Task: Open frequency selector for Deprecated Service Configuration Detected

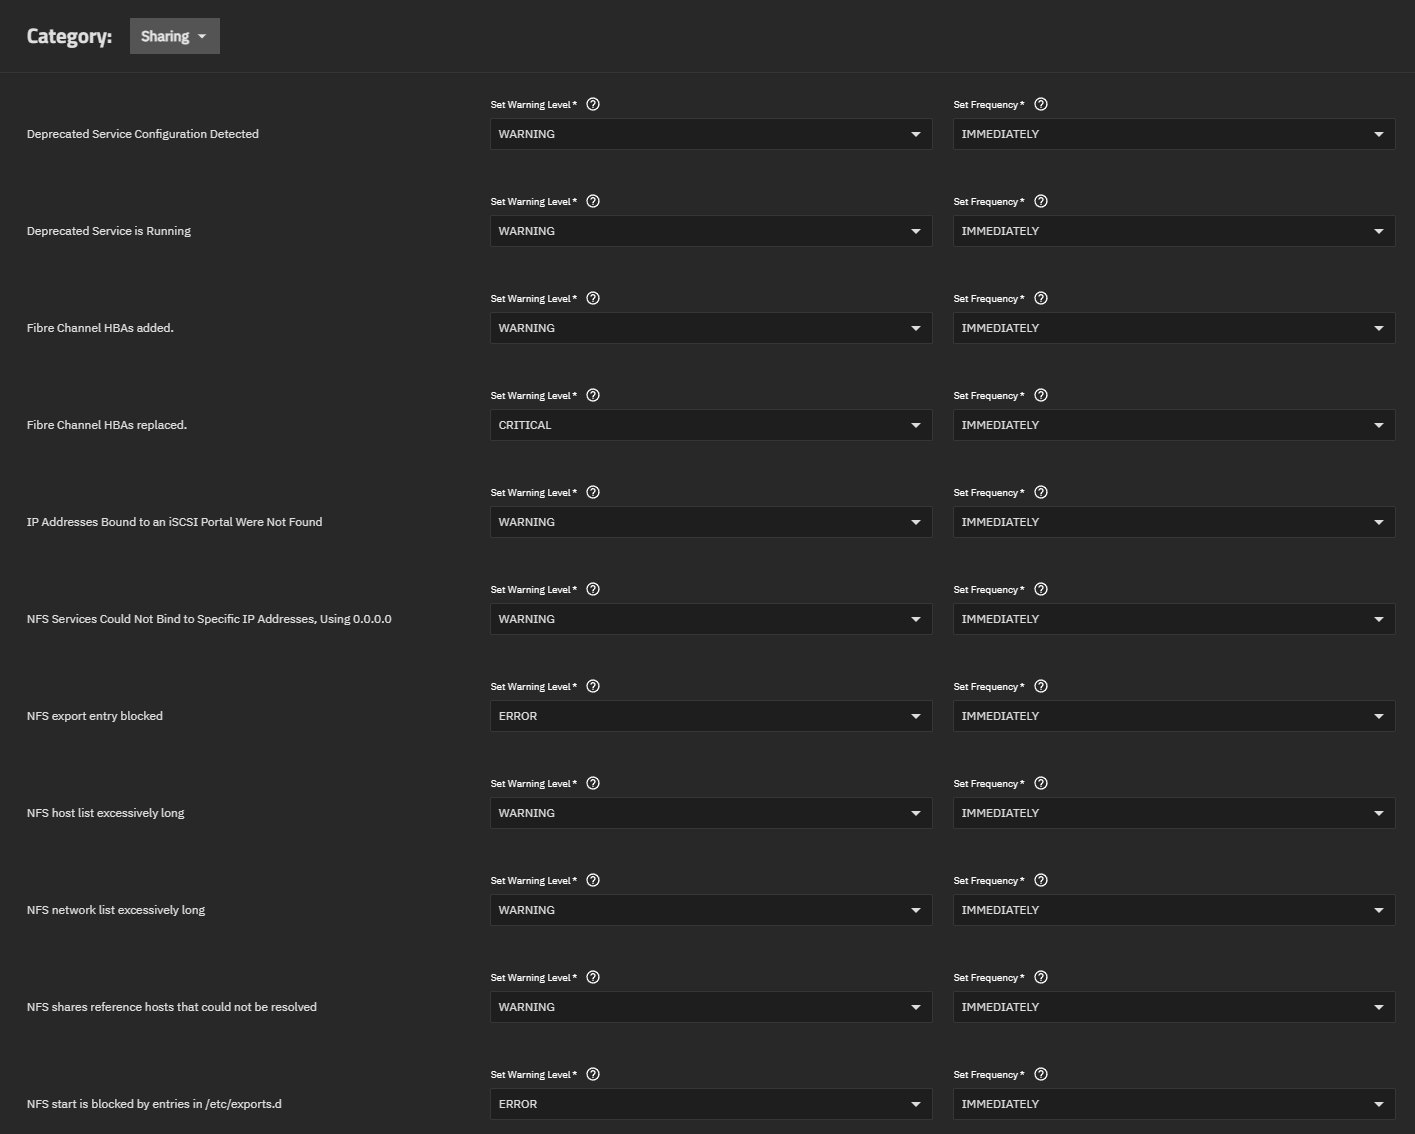Action: (1173, 134)
